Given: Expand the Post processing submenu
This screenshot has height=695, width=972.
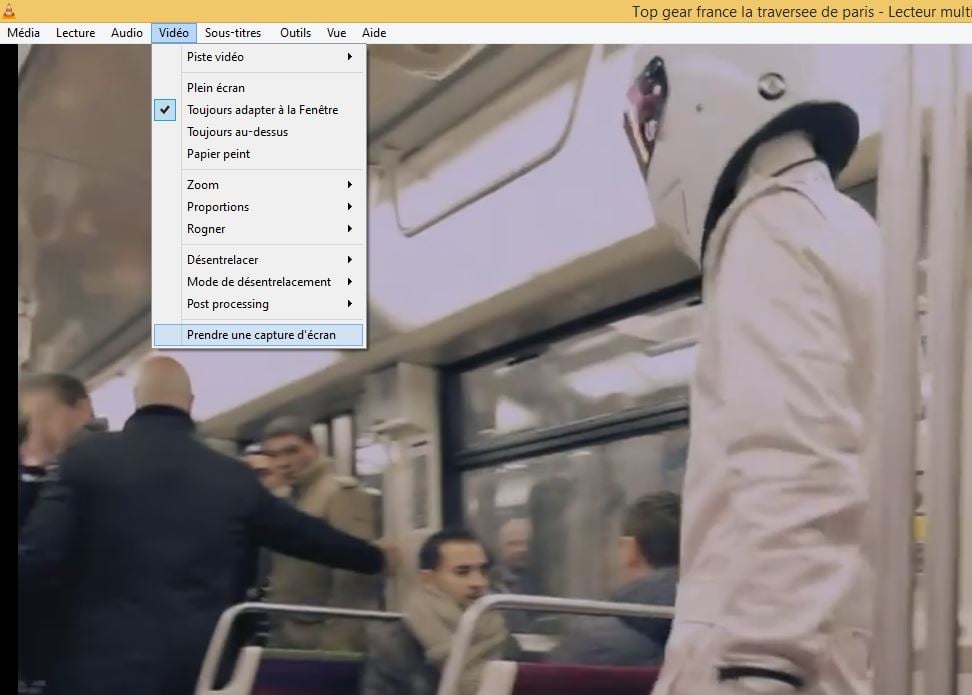Looking at the screenshot, I should (x=259, y=304).
